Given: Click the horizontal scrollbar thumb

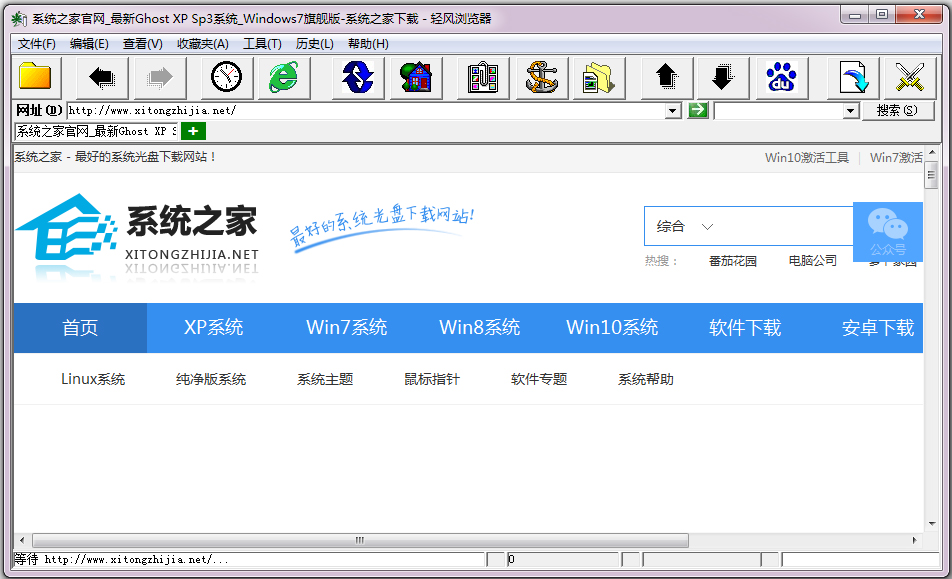Looking at the screenshot, I should click(360, 540).
